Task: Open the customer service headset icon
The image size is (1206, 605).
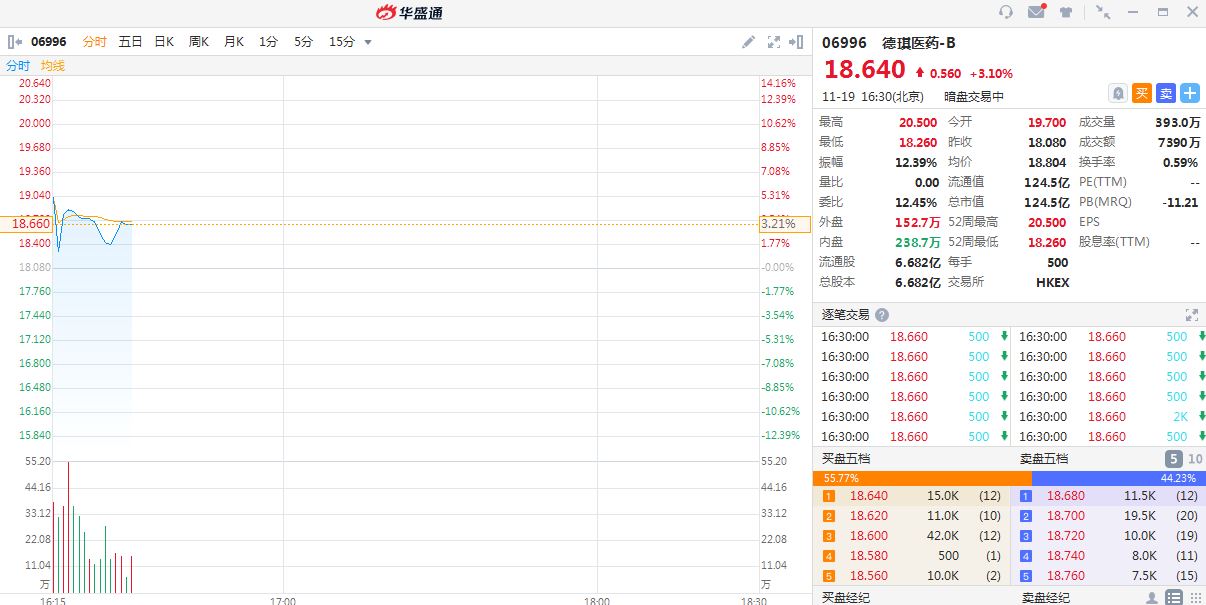Action: click(x=1006, y=12)
